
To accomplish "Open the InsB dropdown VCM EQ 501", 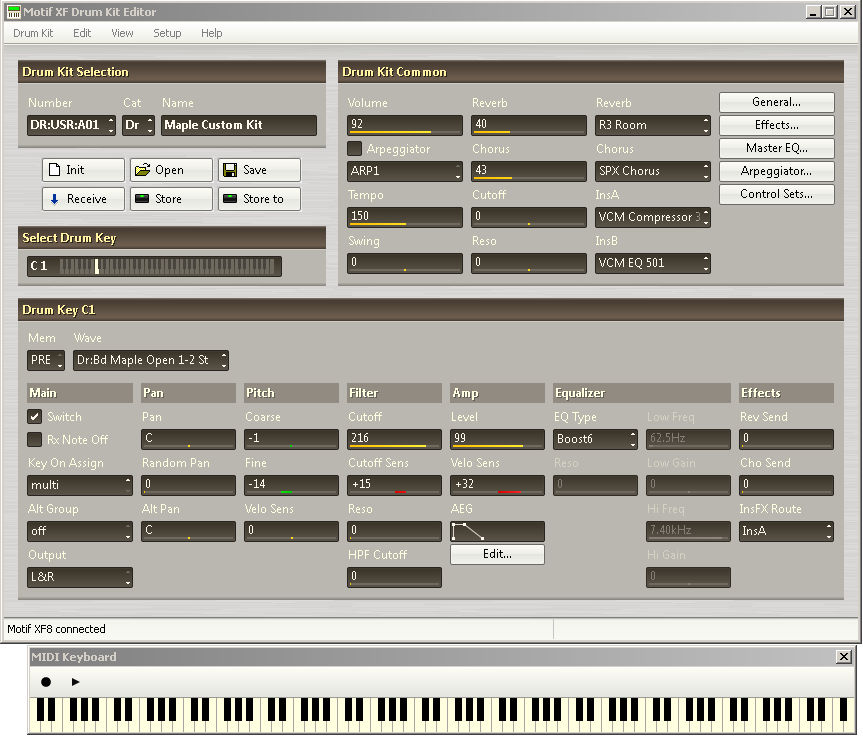I will coord(653,263).
